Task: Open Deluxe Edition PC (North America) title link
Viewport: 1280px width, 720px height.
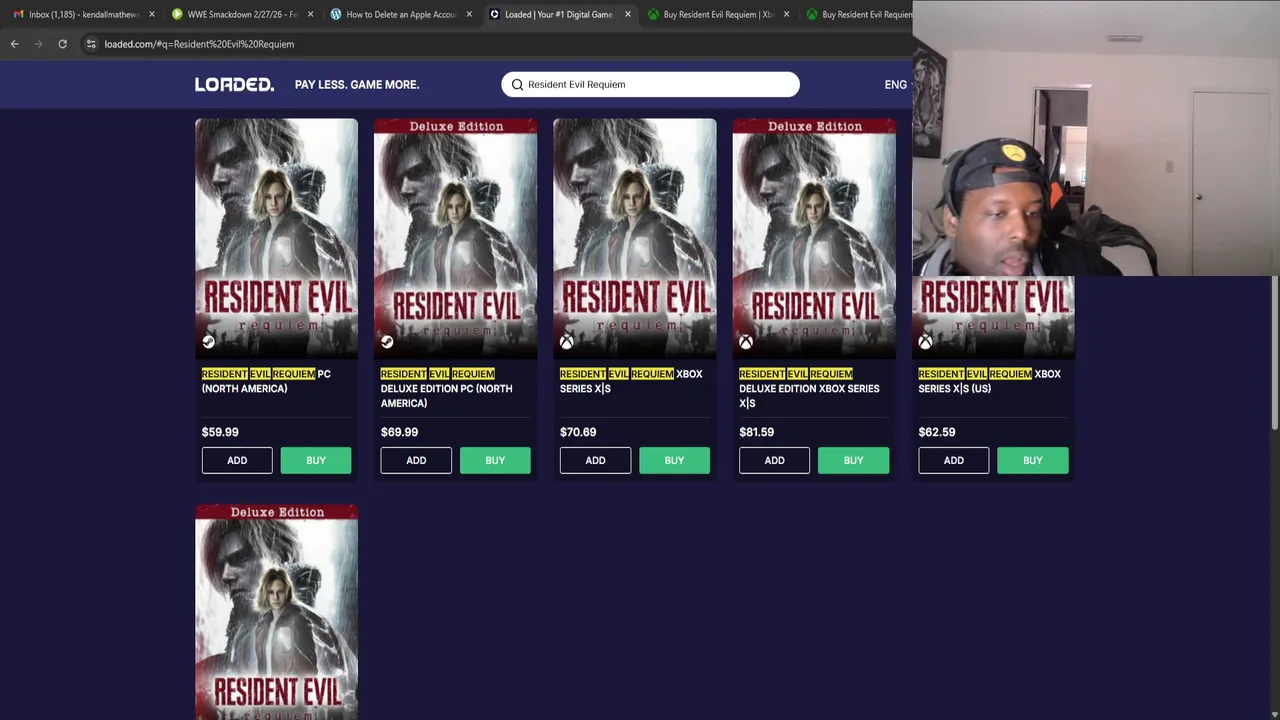Action: click(x=446, y=388)
